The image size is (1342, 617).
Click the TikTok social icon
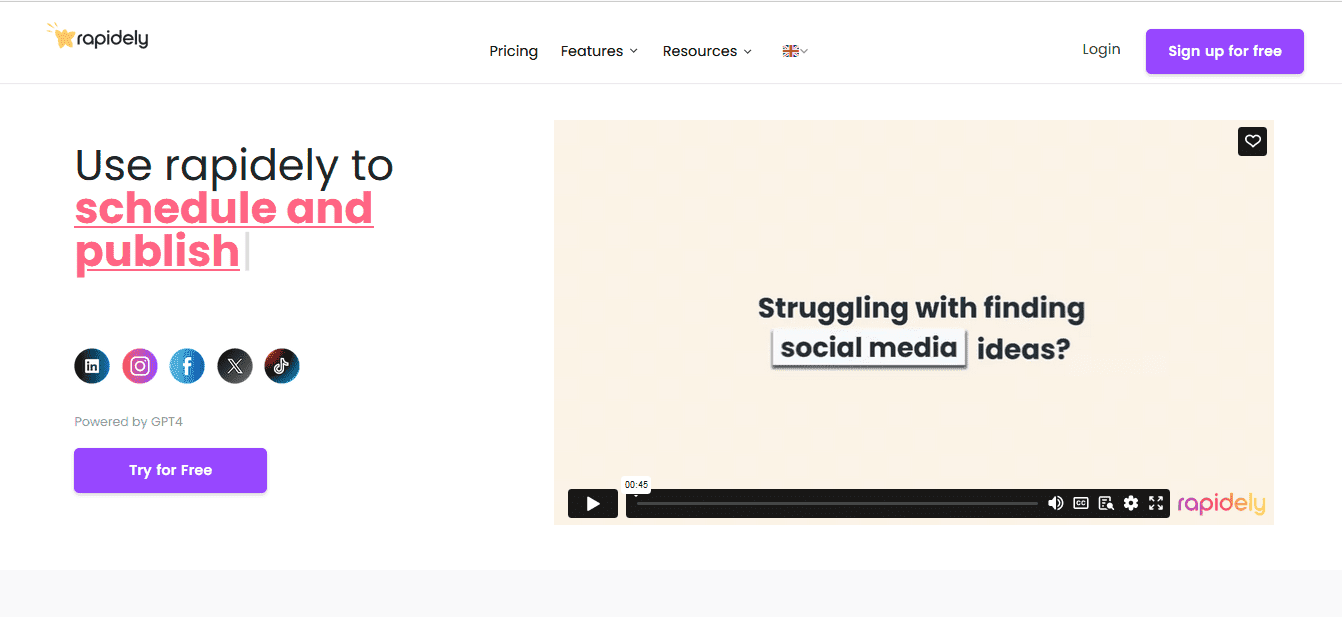[x=282, y=366]
